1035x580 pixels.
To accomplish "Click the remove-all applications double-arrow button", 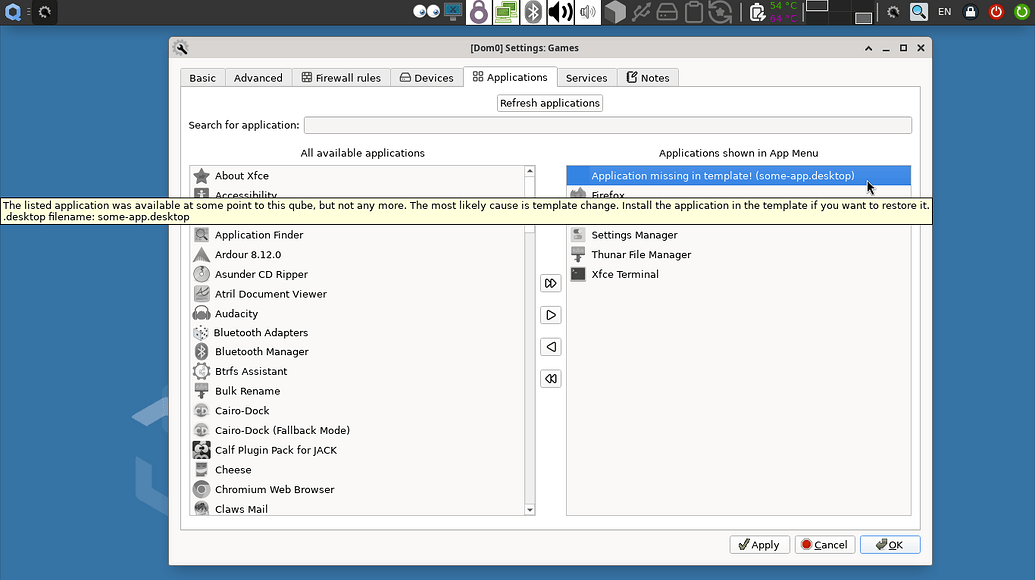I will (550, 379).
